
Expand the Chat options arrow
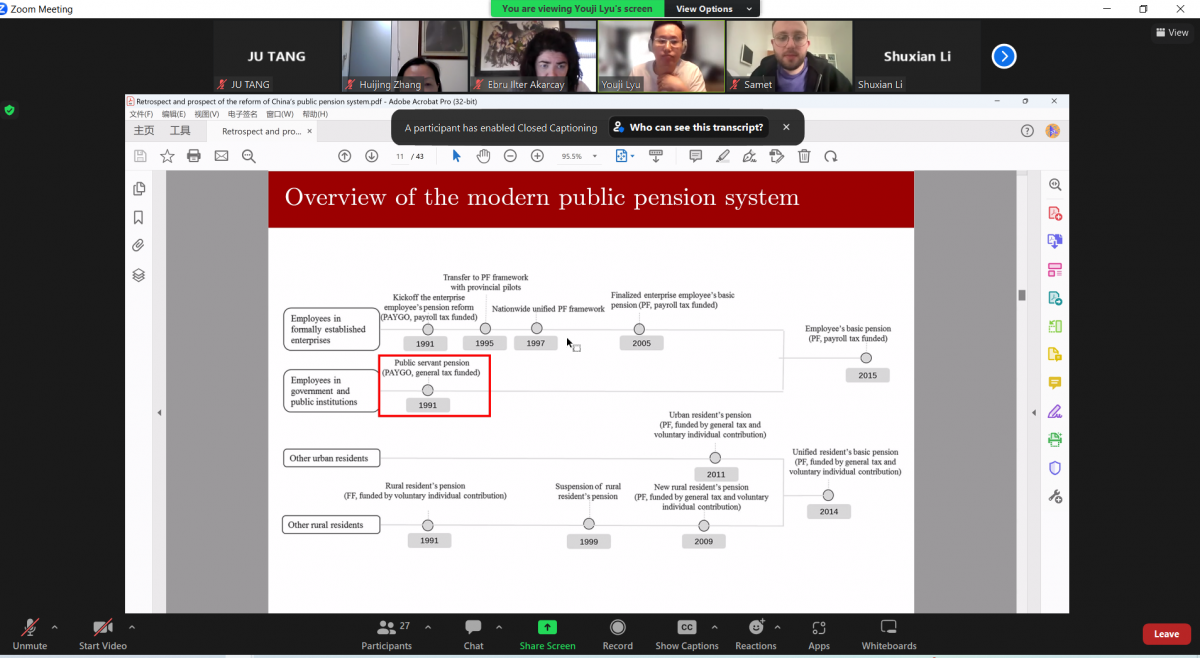click(500, 627)
